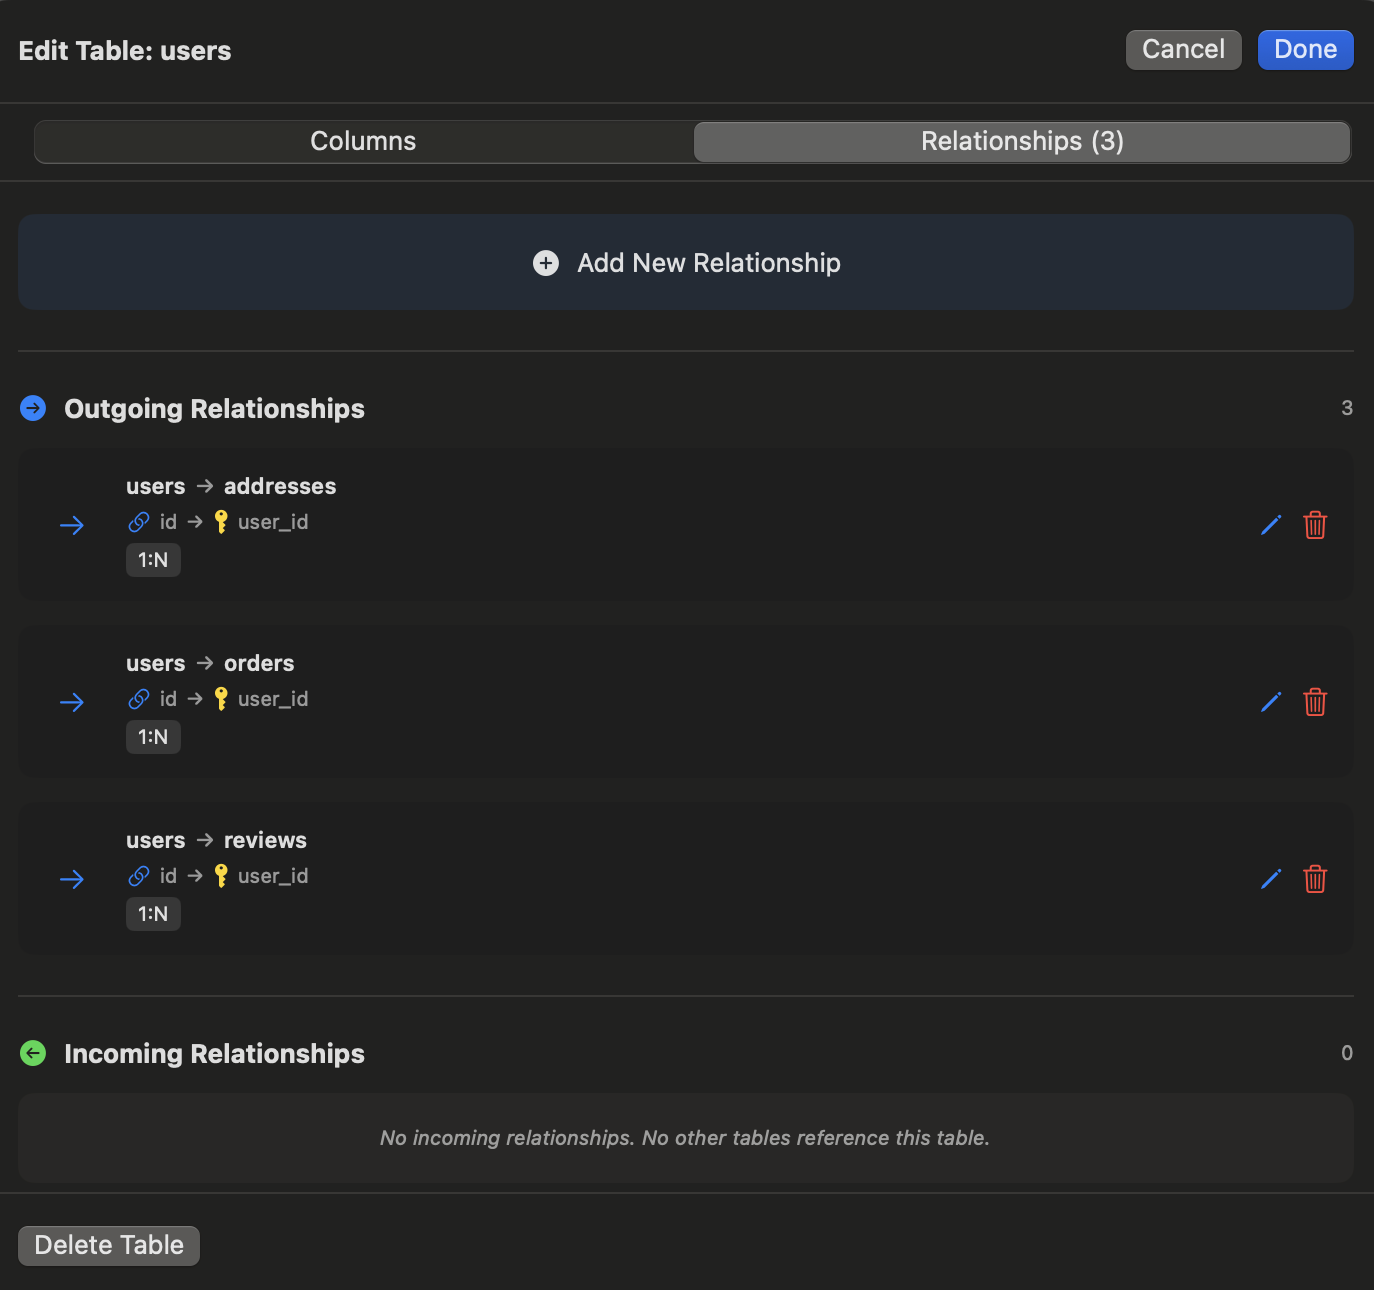
Task: Confirm changes with the Done button
Action: click(1305, 50)
